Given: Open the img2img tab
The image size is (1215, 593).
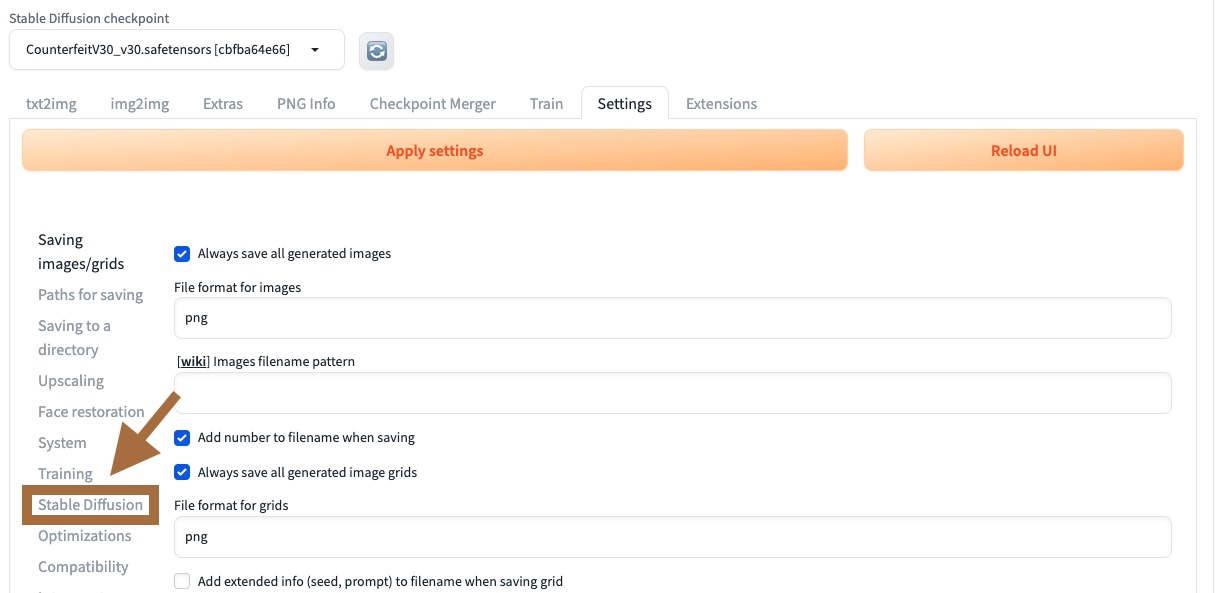Looking at the screenshot, I should 139,104.
